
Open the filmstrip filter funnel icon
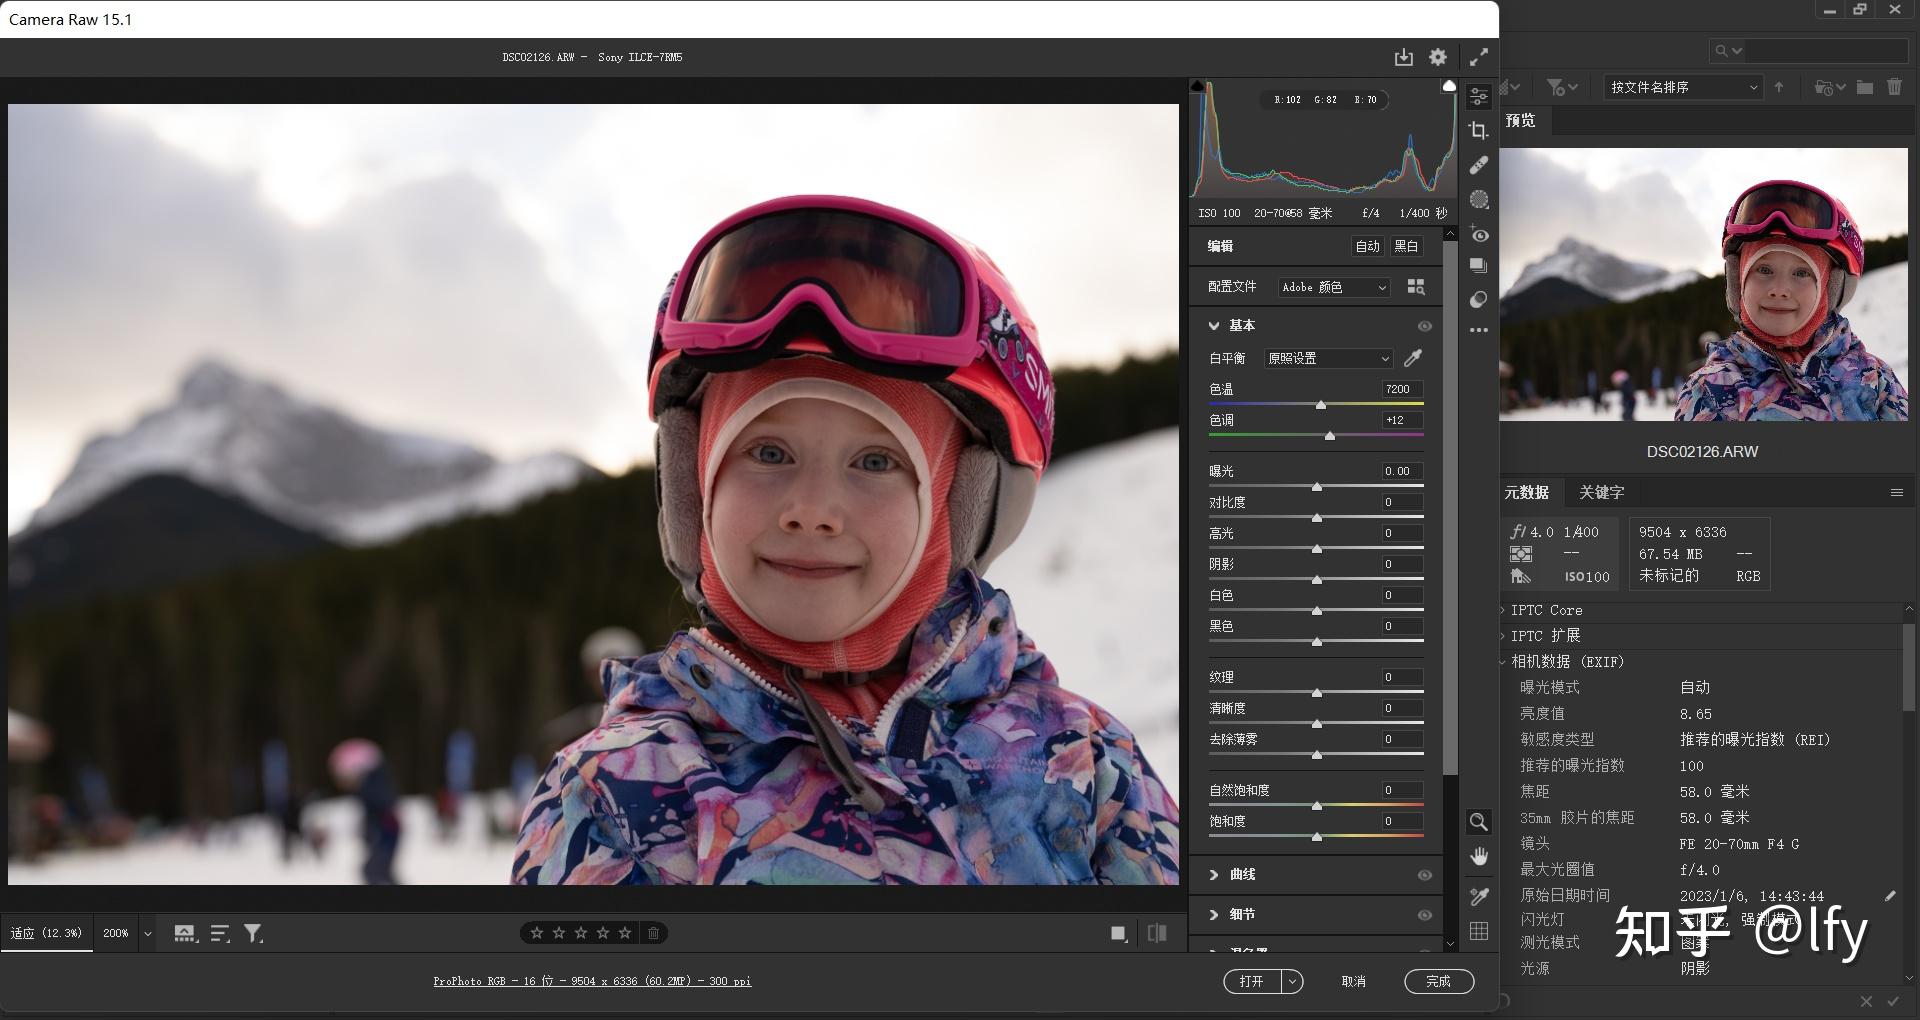tap(254, 934)
